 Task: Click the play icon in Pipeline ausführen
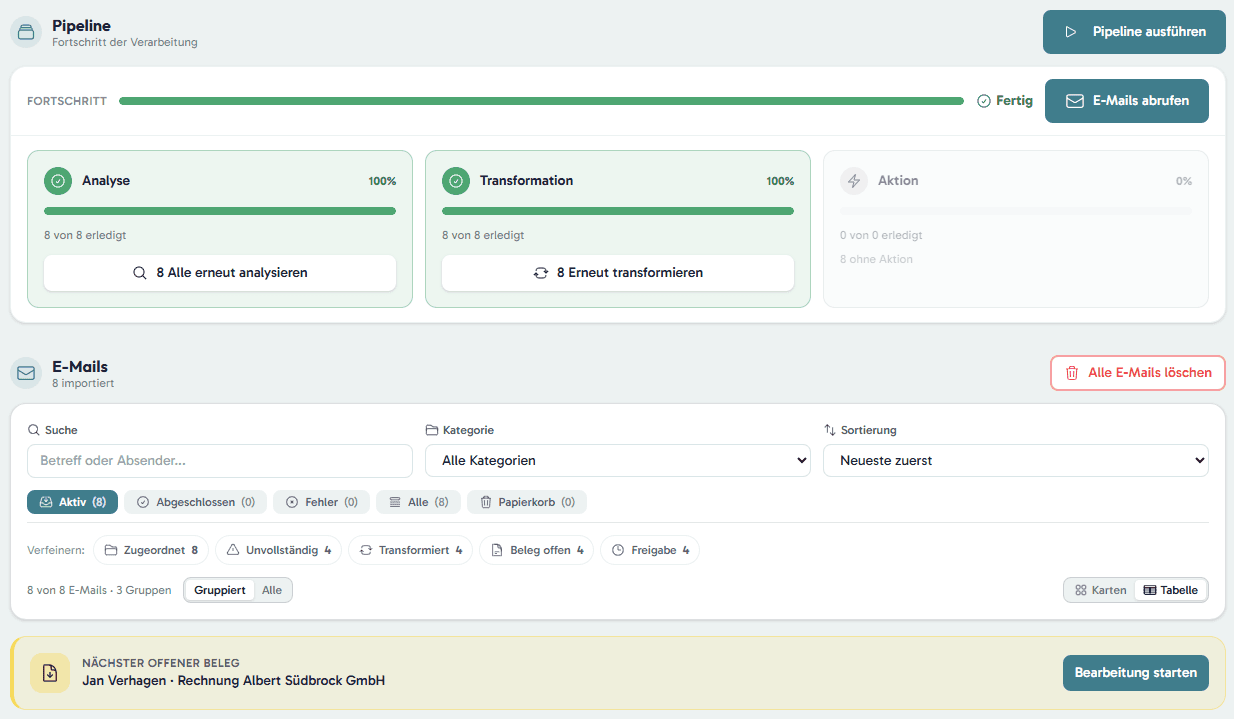click(1071, 32)
